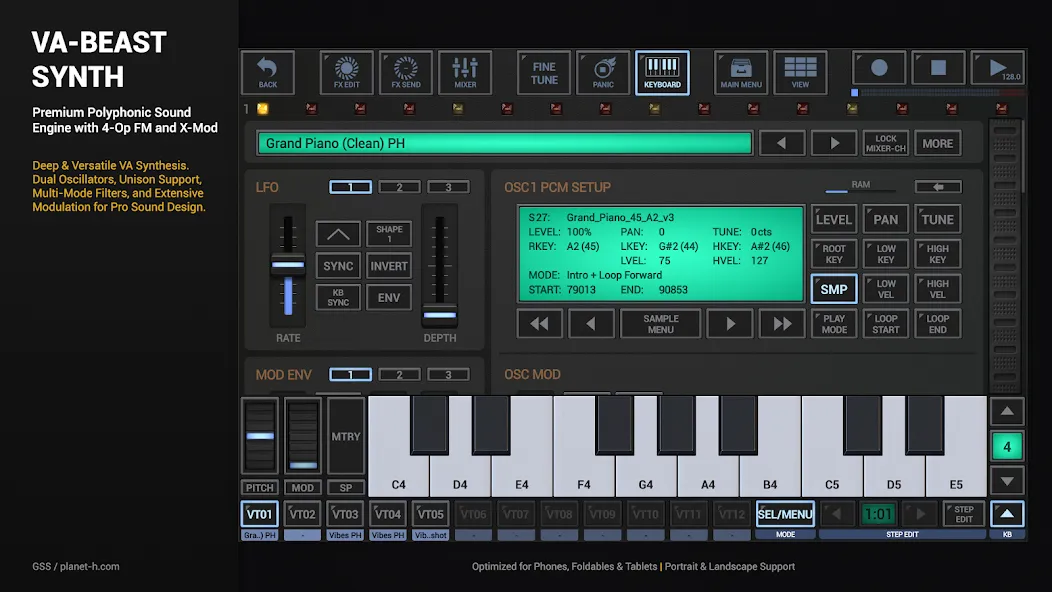
Task: Shift keyboard octave down arrow
Action: [1007, 481]
